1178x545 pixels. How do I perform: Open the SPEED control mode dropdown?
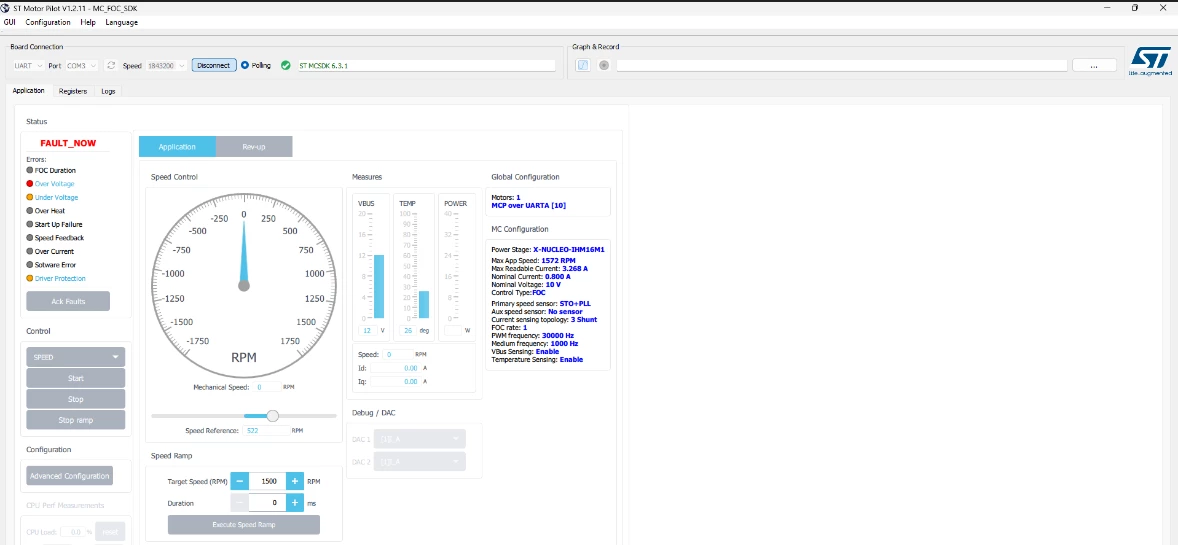tap(76, 357)
